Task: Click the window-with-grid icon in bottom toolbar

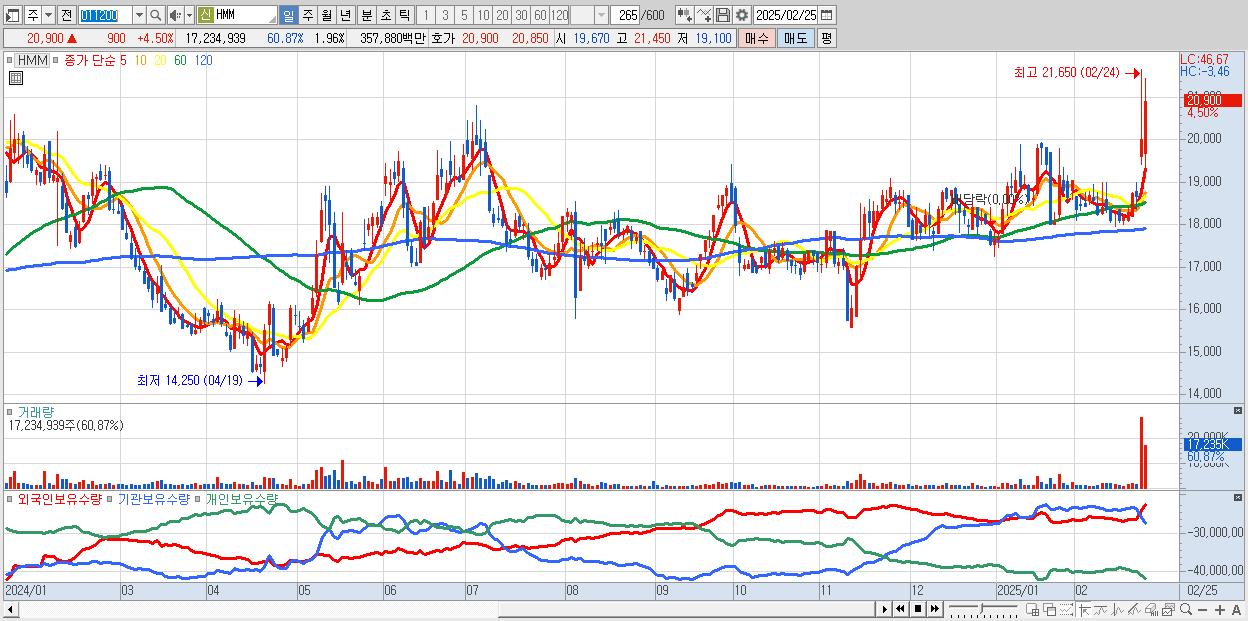Action: 1032,610
